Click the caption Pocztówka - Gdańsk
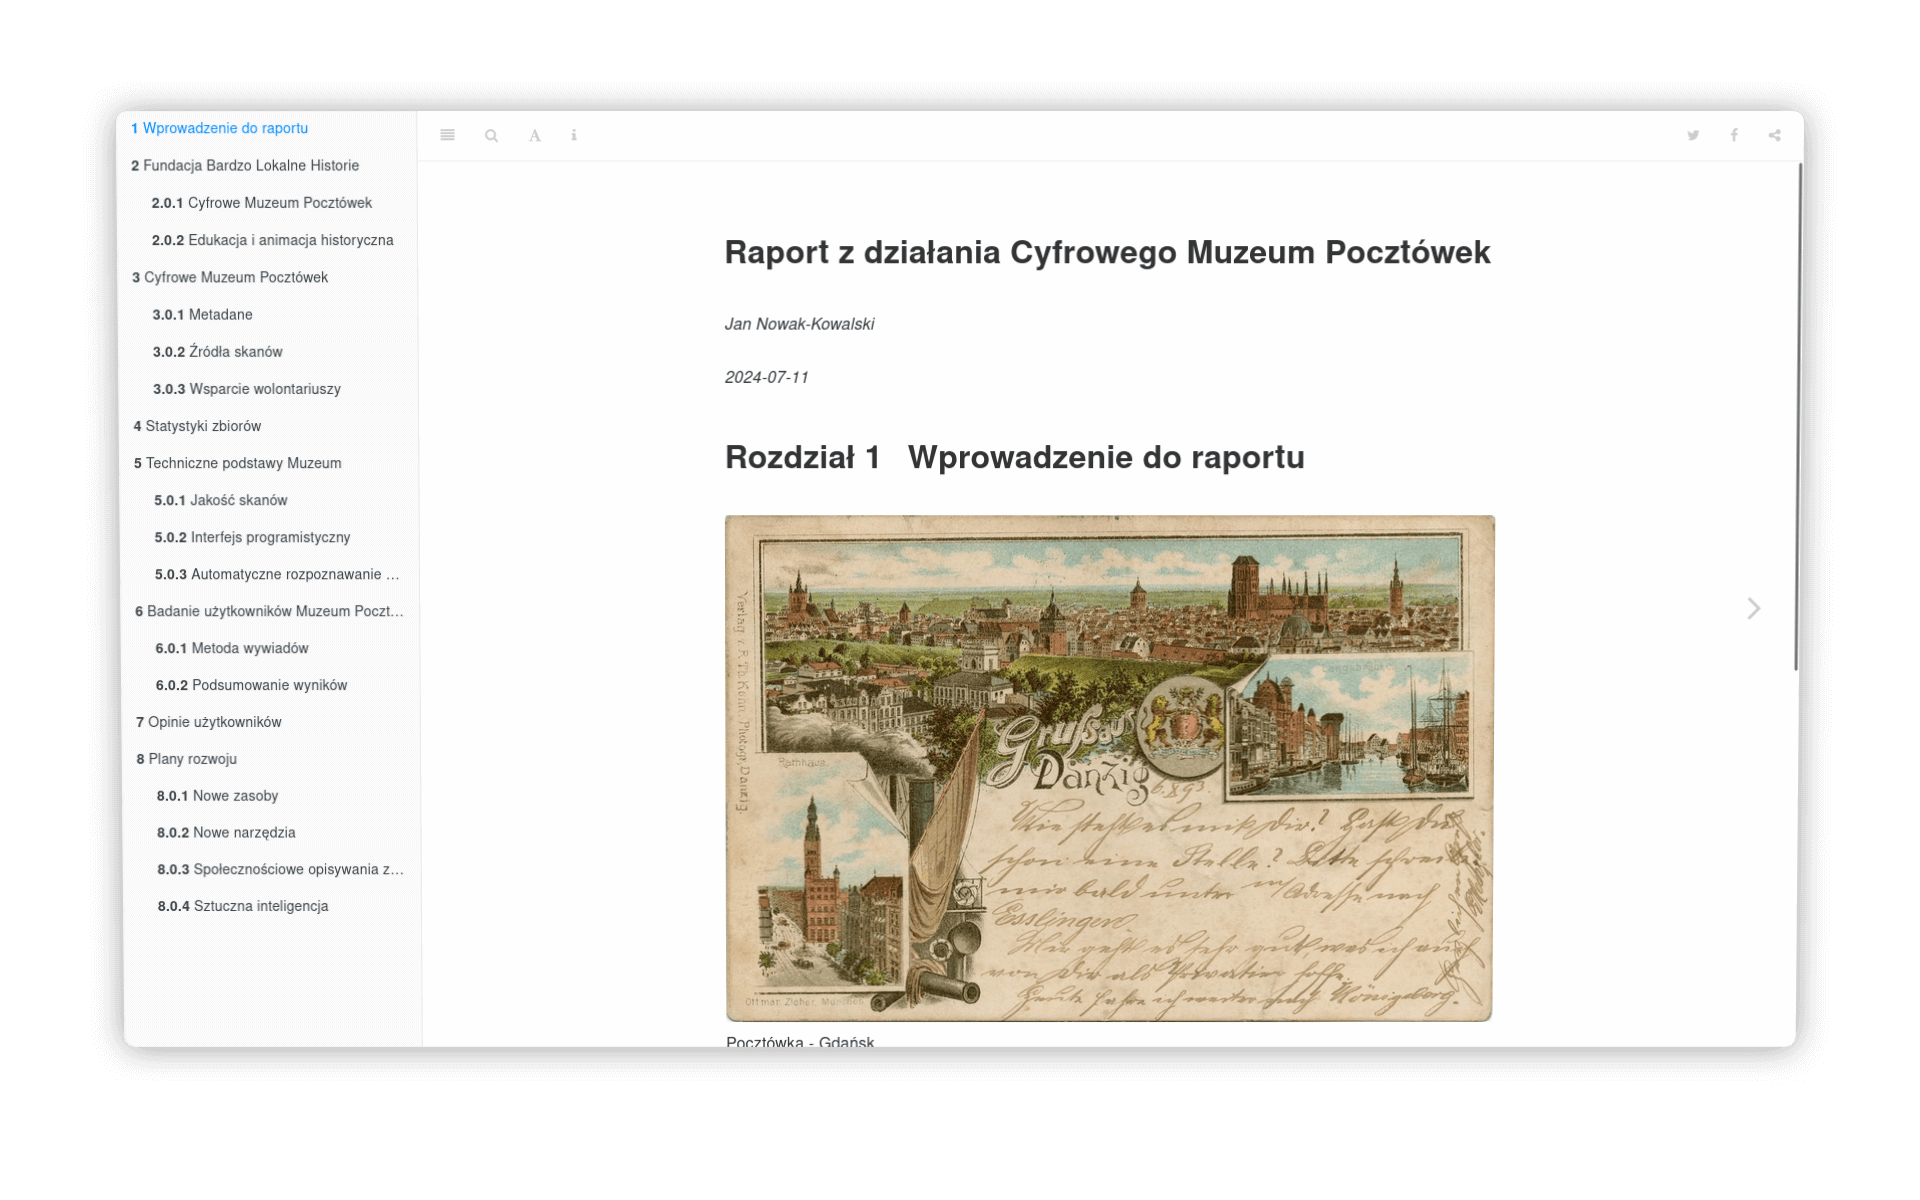1920x1200 pixels. pyautogui.click(x=800, y=1041)
